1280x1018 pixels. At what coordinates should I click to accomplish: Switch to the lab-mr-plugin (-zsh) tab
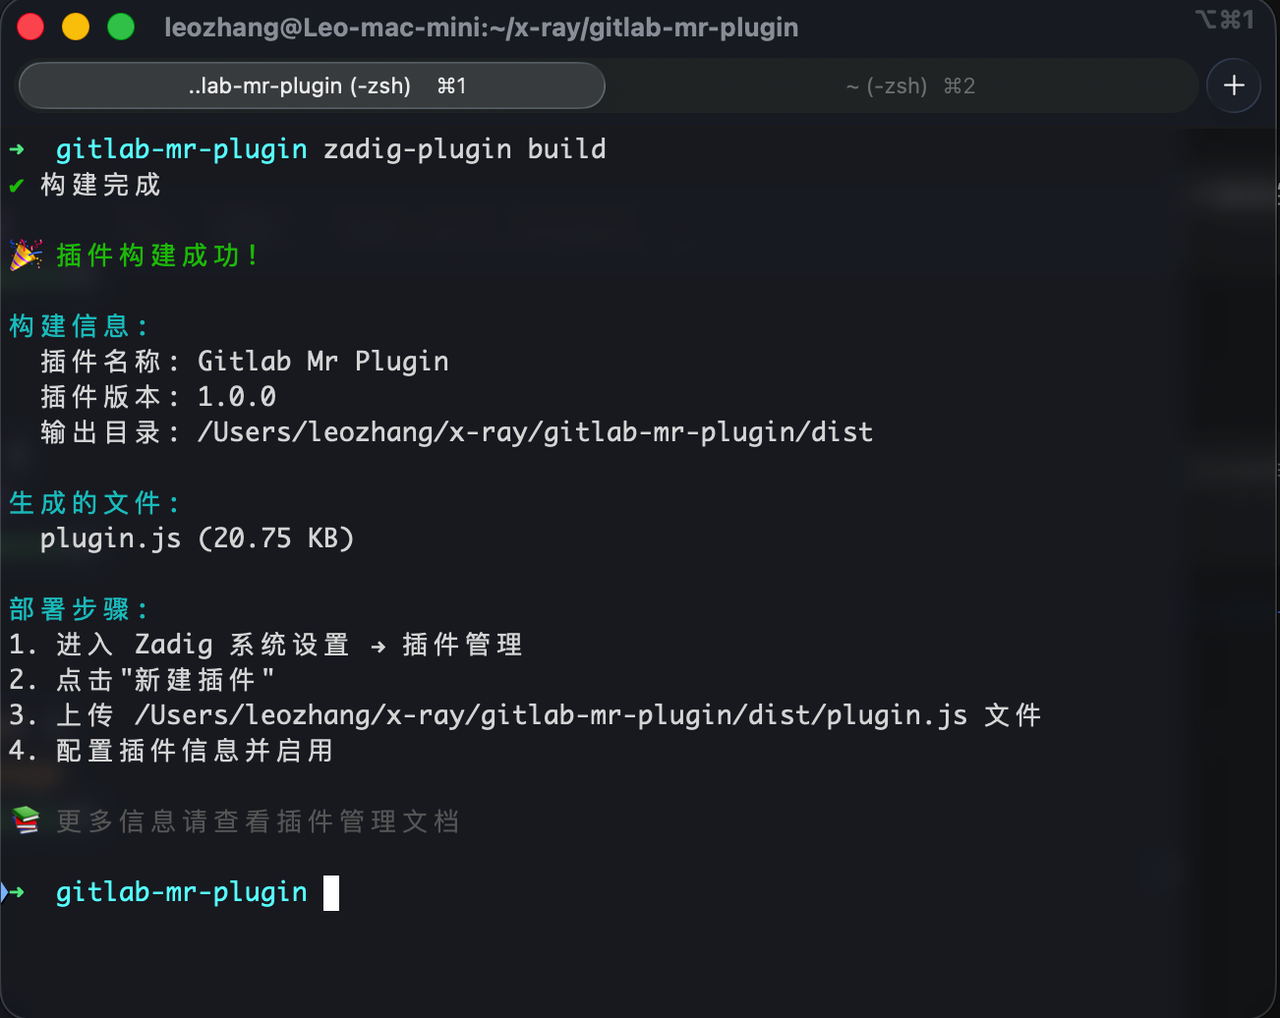311,86
